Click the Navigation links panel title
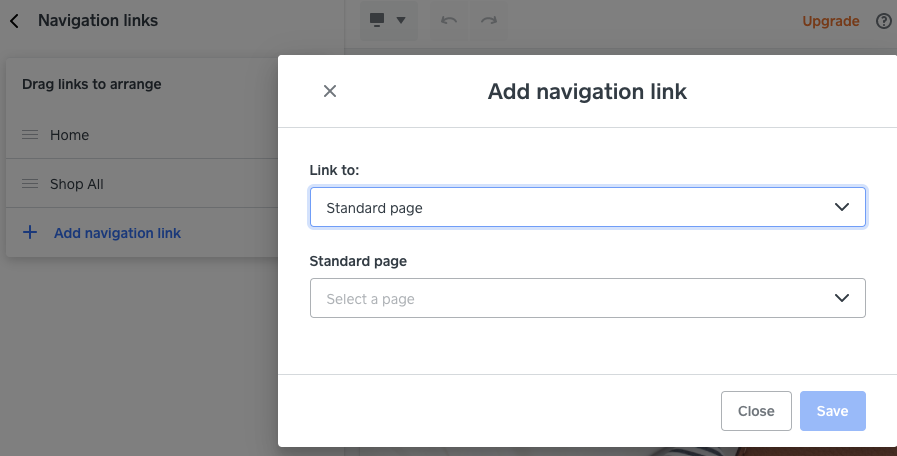Screen dimensions: 897x456 pyautogui.click(x=98, y=20)
